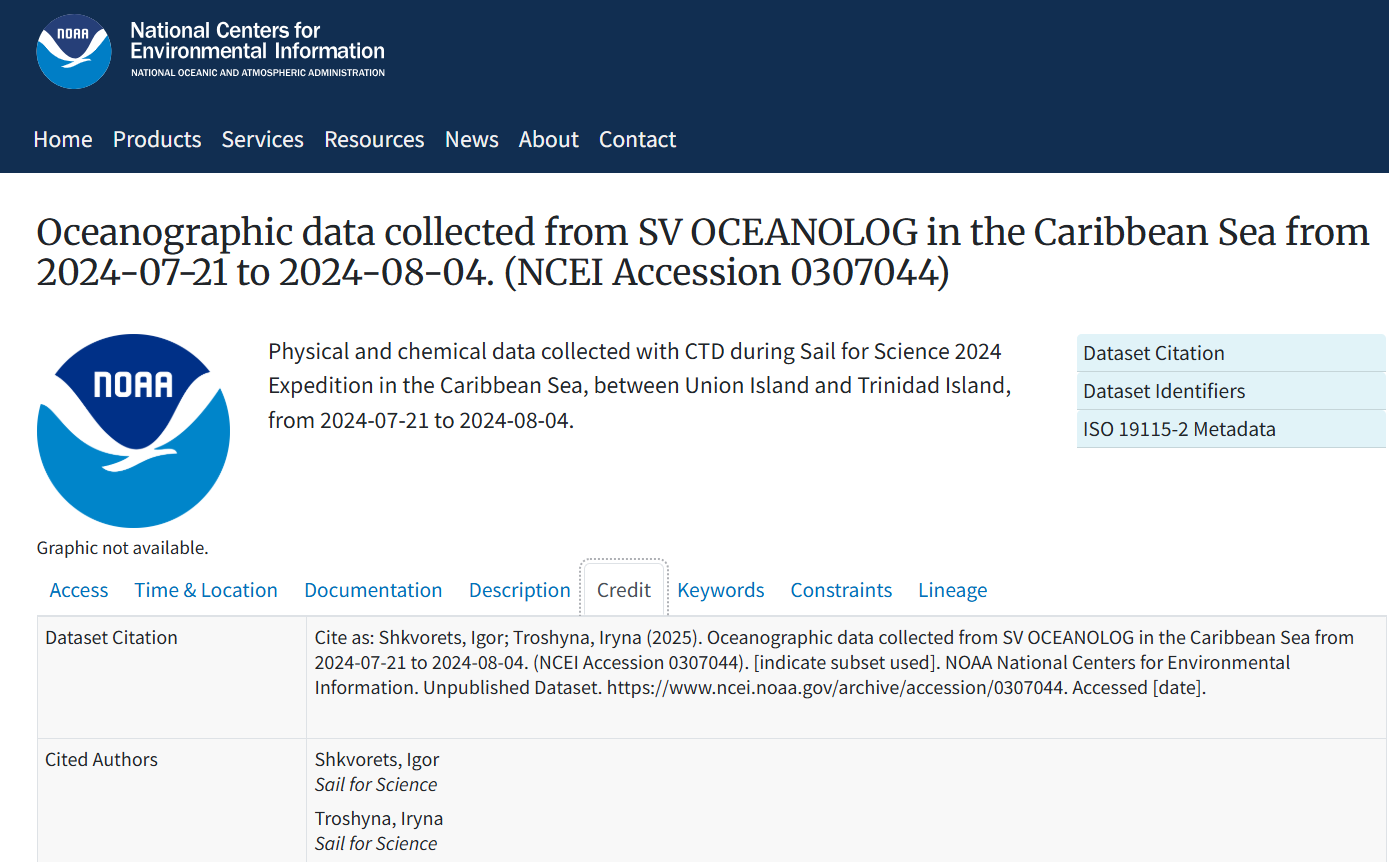Jump to Dataset Citation link
1389x862 pixels.
click(x=1231, y=353)
